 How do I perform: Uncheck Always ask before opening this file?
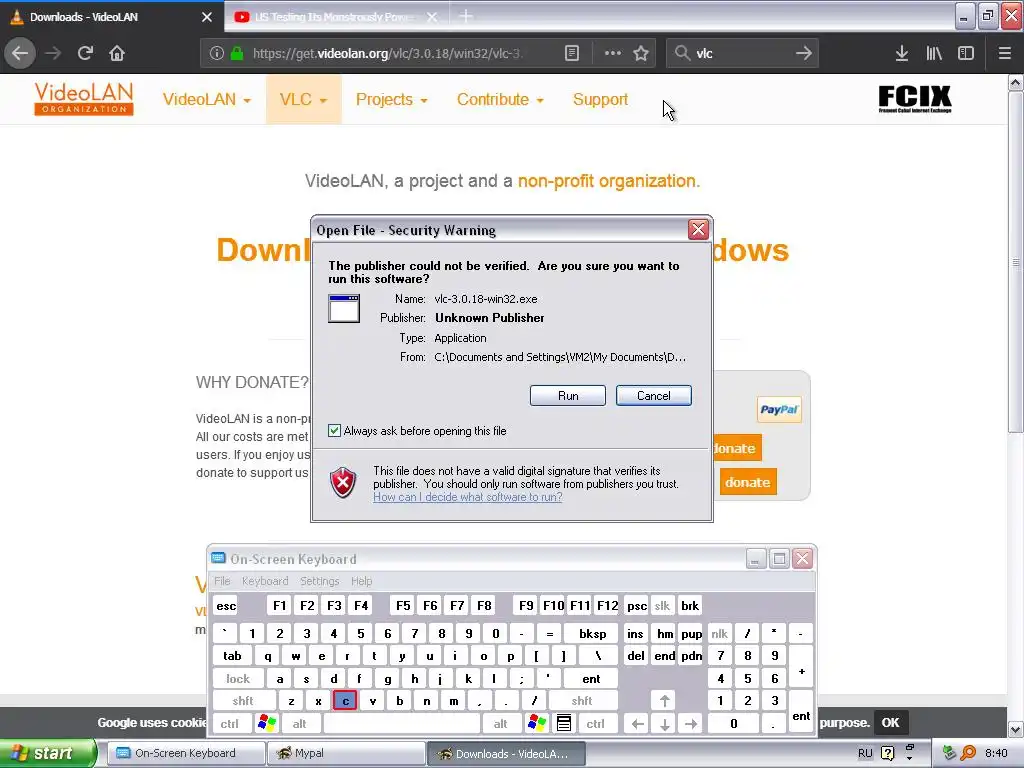coord(334,430)
